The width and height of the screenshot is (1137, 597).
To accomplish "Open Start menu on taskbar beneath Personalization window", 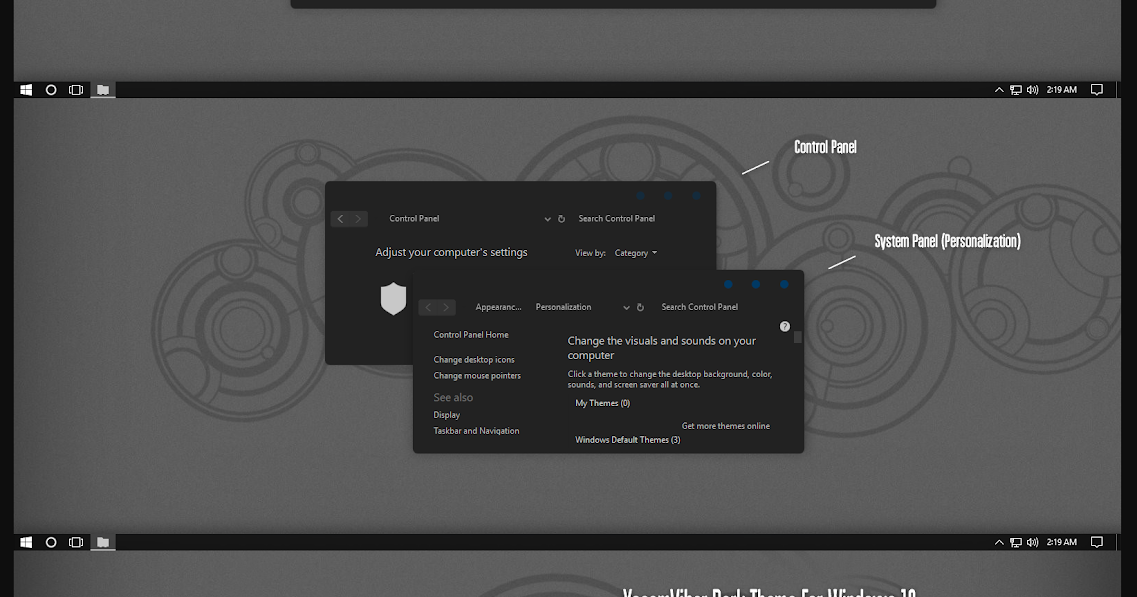I will tap(26, 542).
